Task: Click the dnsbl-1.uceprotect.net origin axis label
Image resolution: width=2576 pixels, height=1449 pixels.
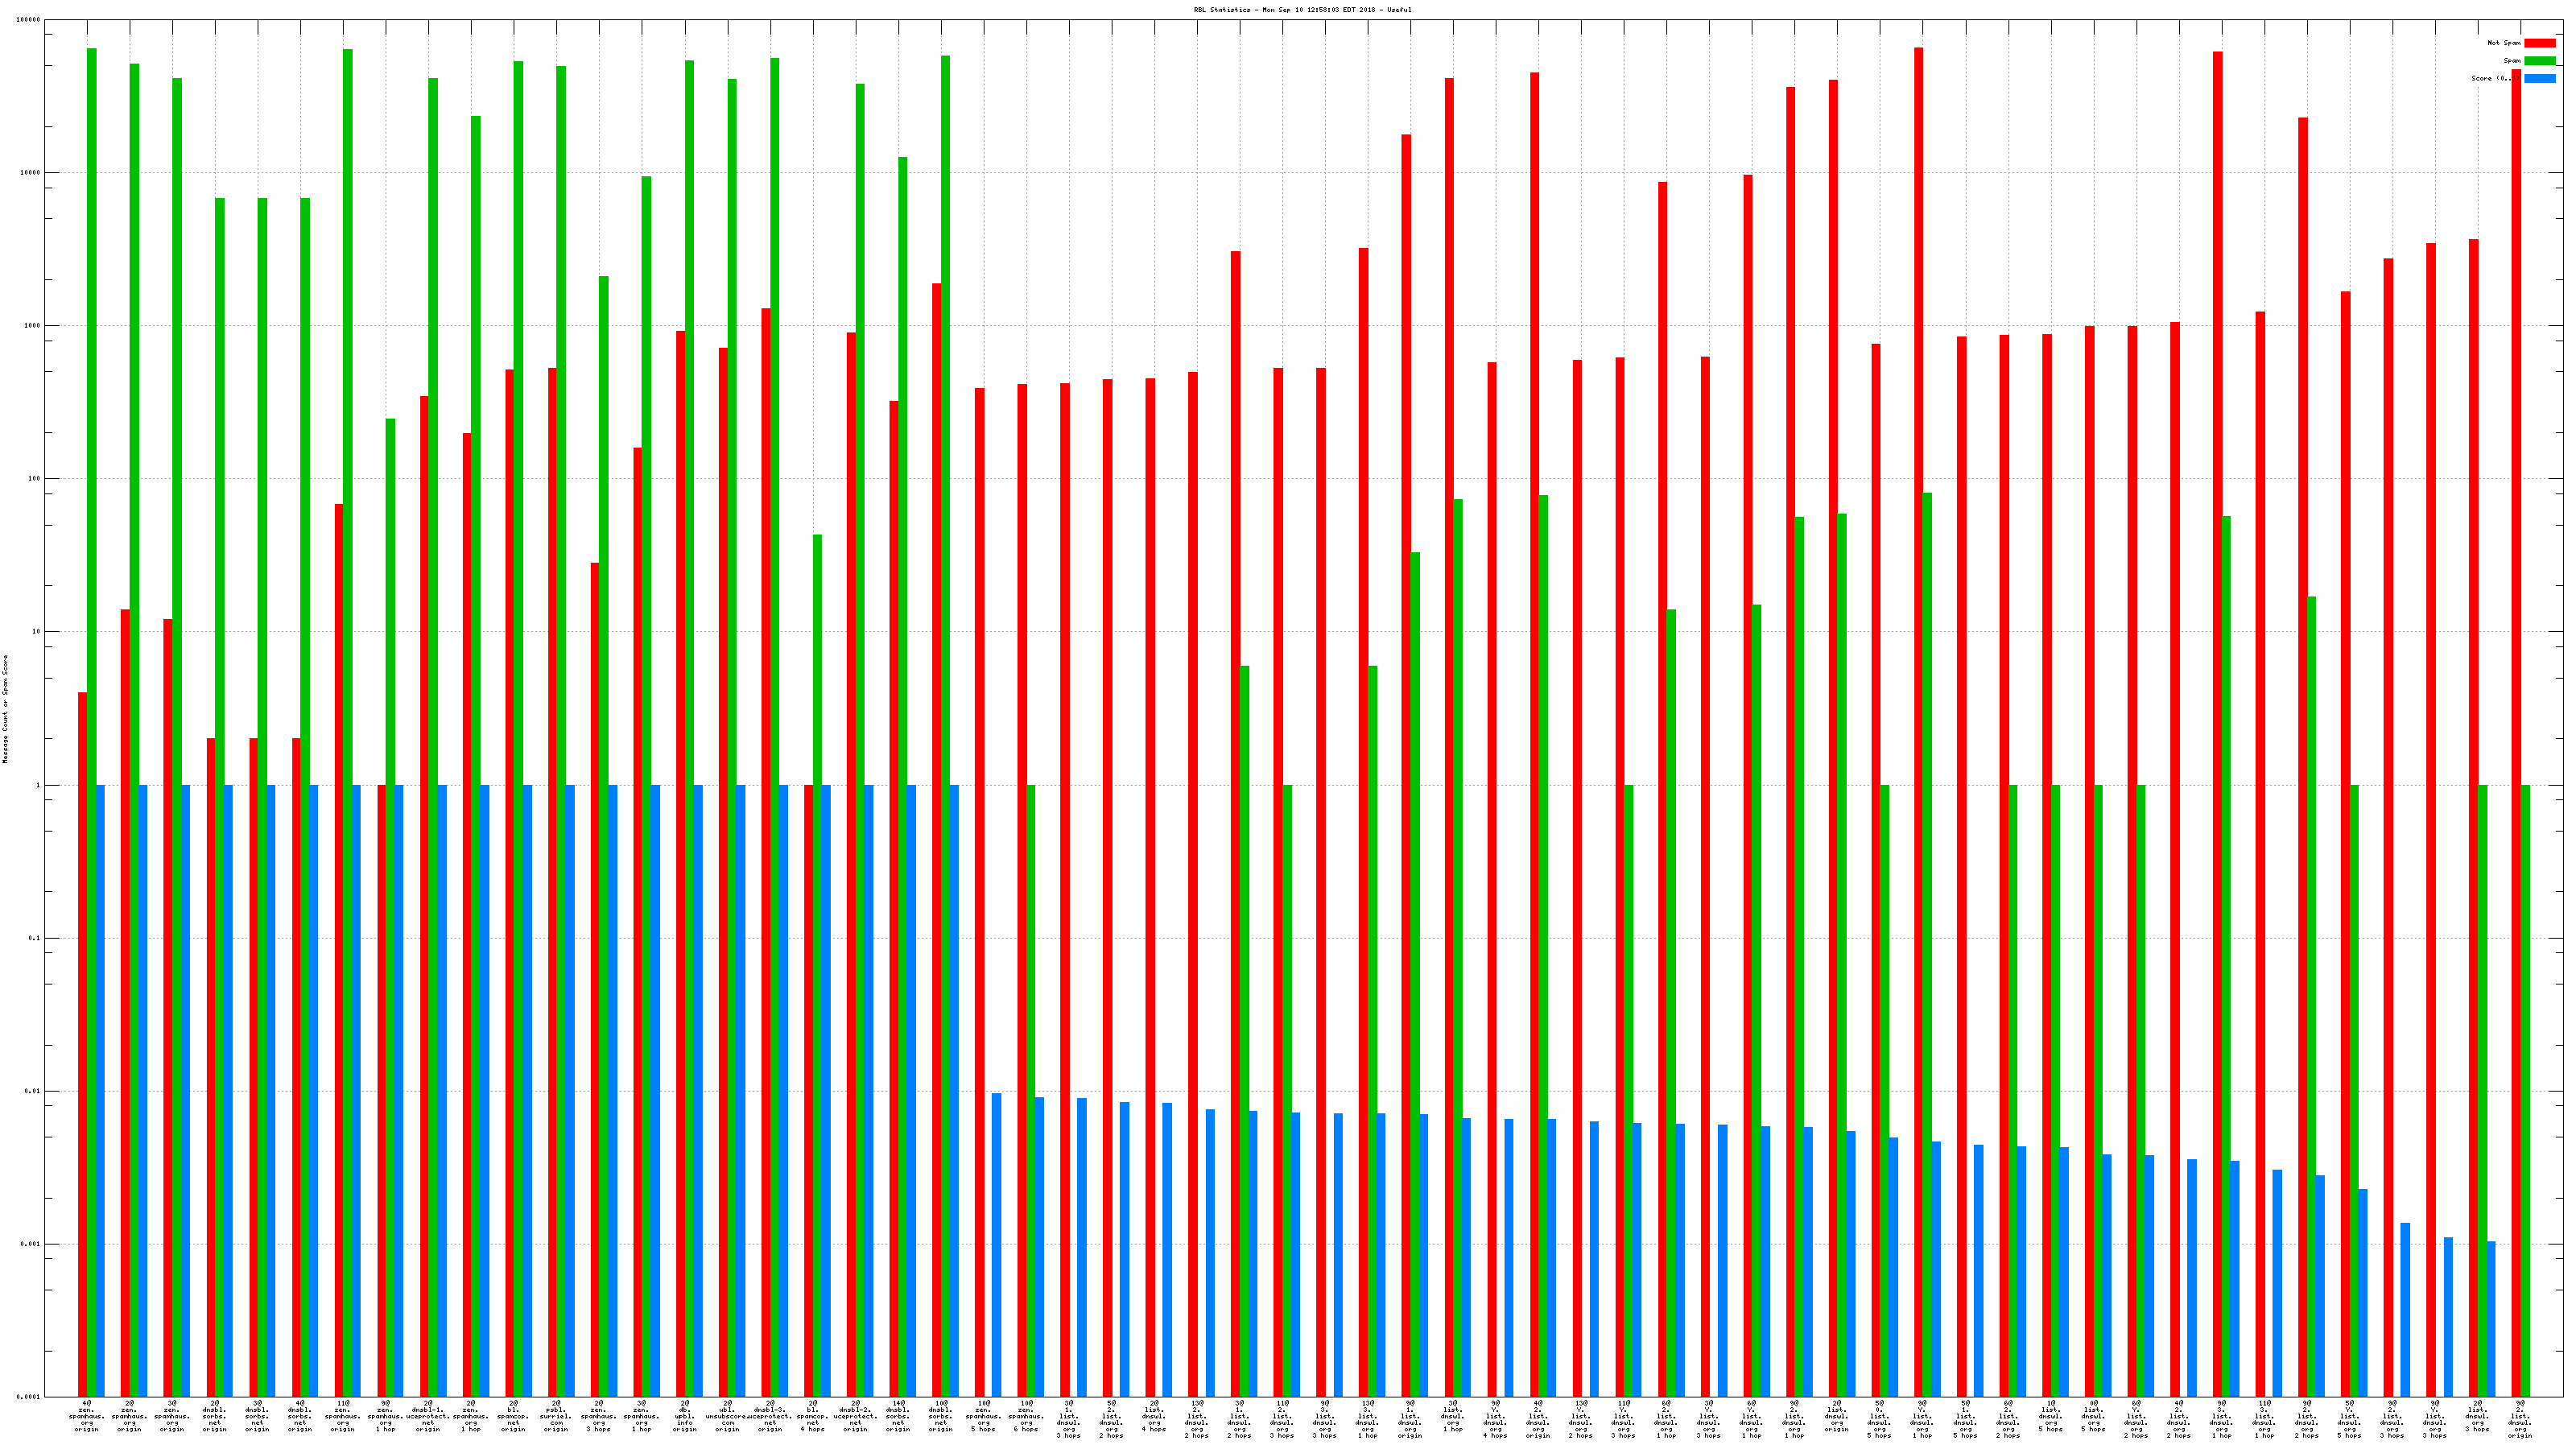Action: coord(428,1416)
